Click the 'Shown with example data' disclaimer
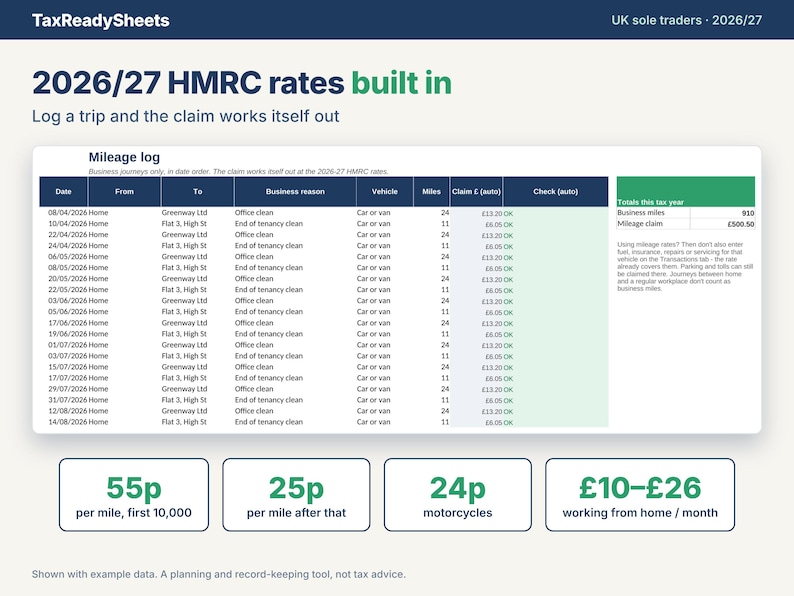Screen dimensions: 794x596 219,574
